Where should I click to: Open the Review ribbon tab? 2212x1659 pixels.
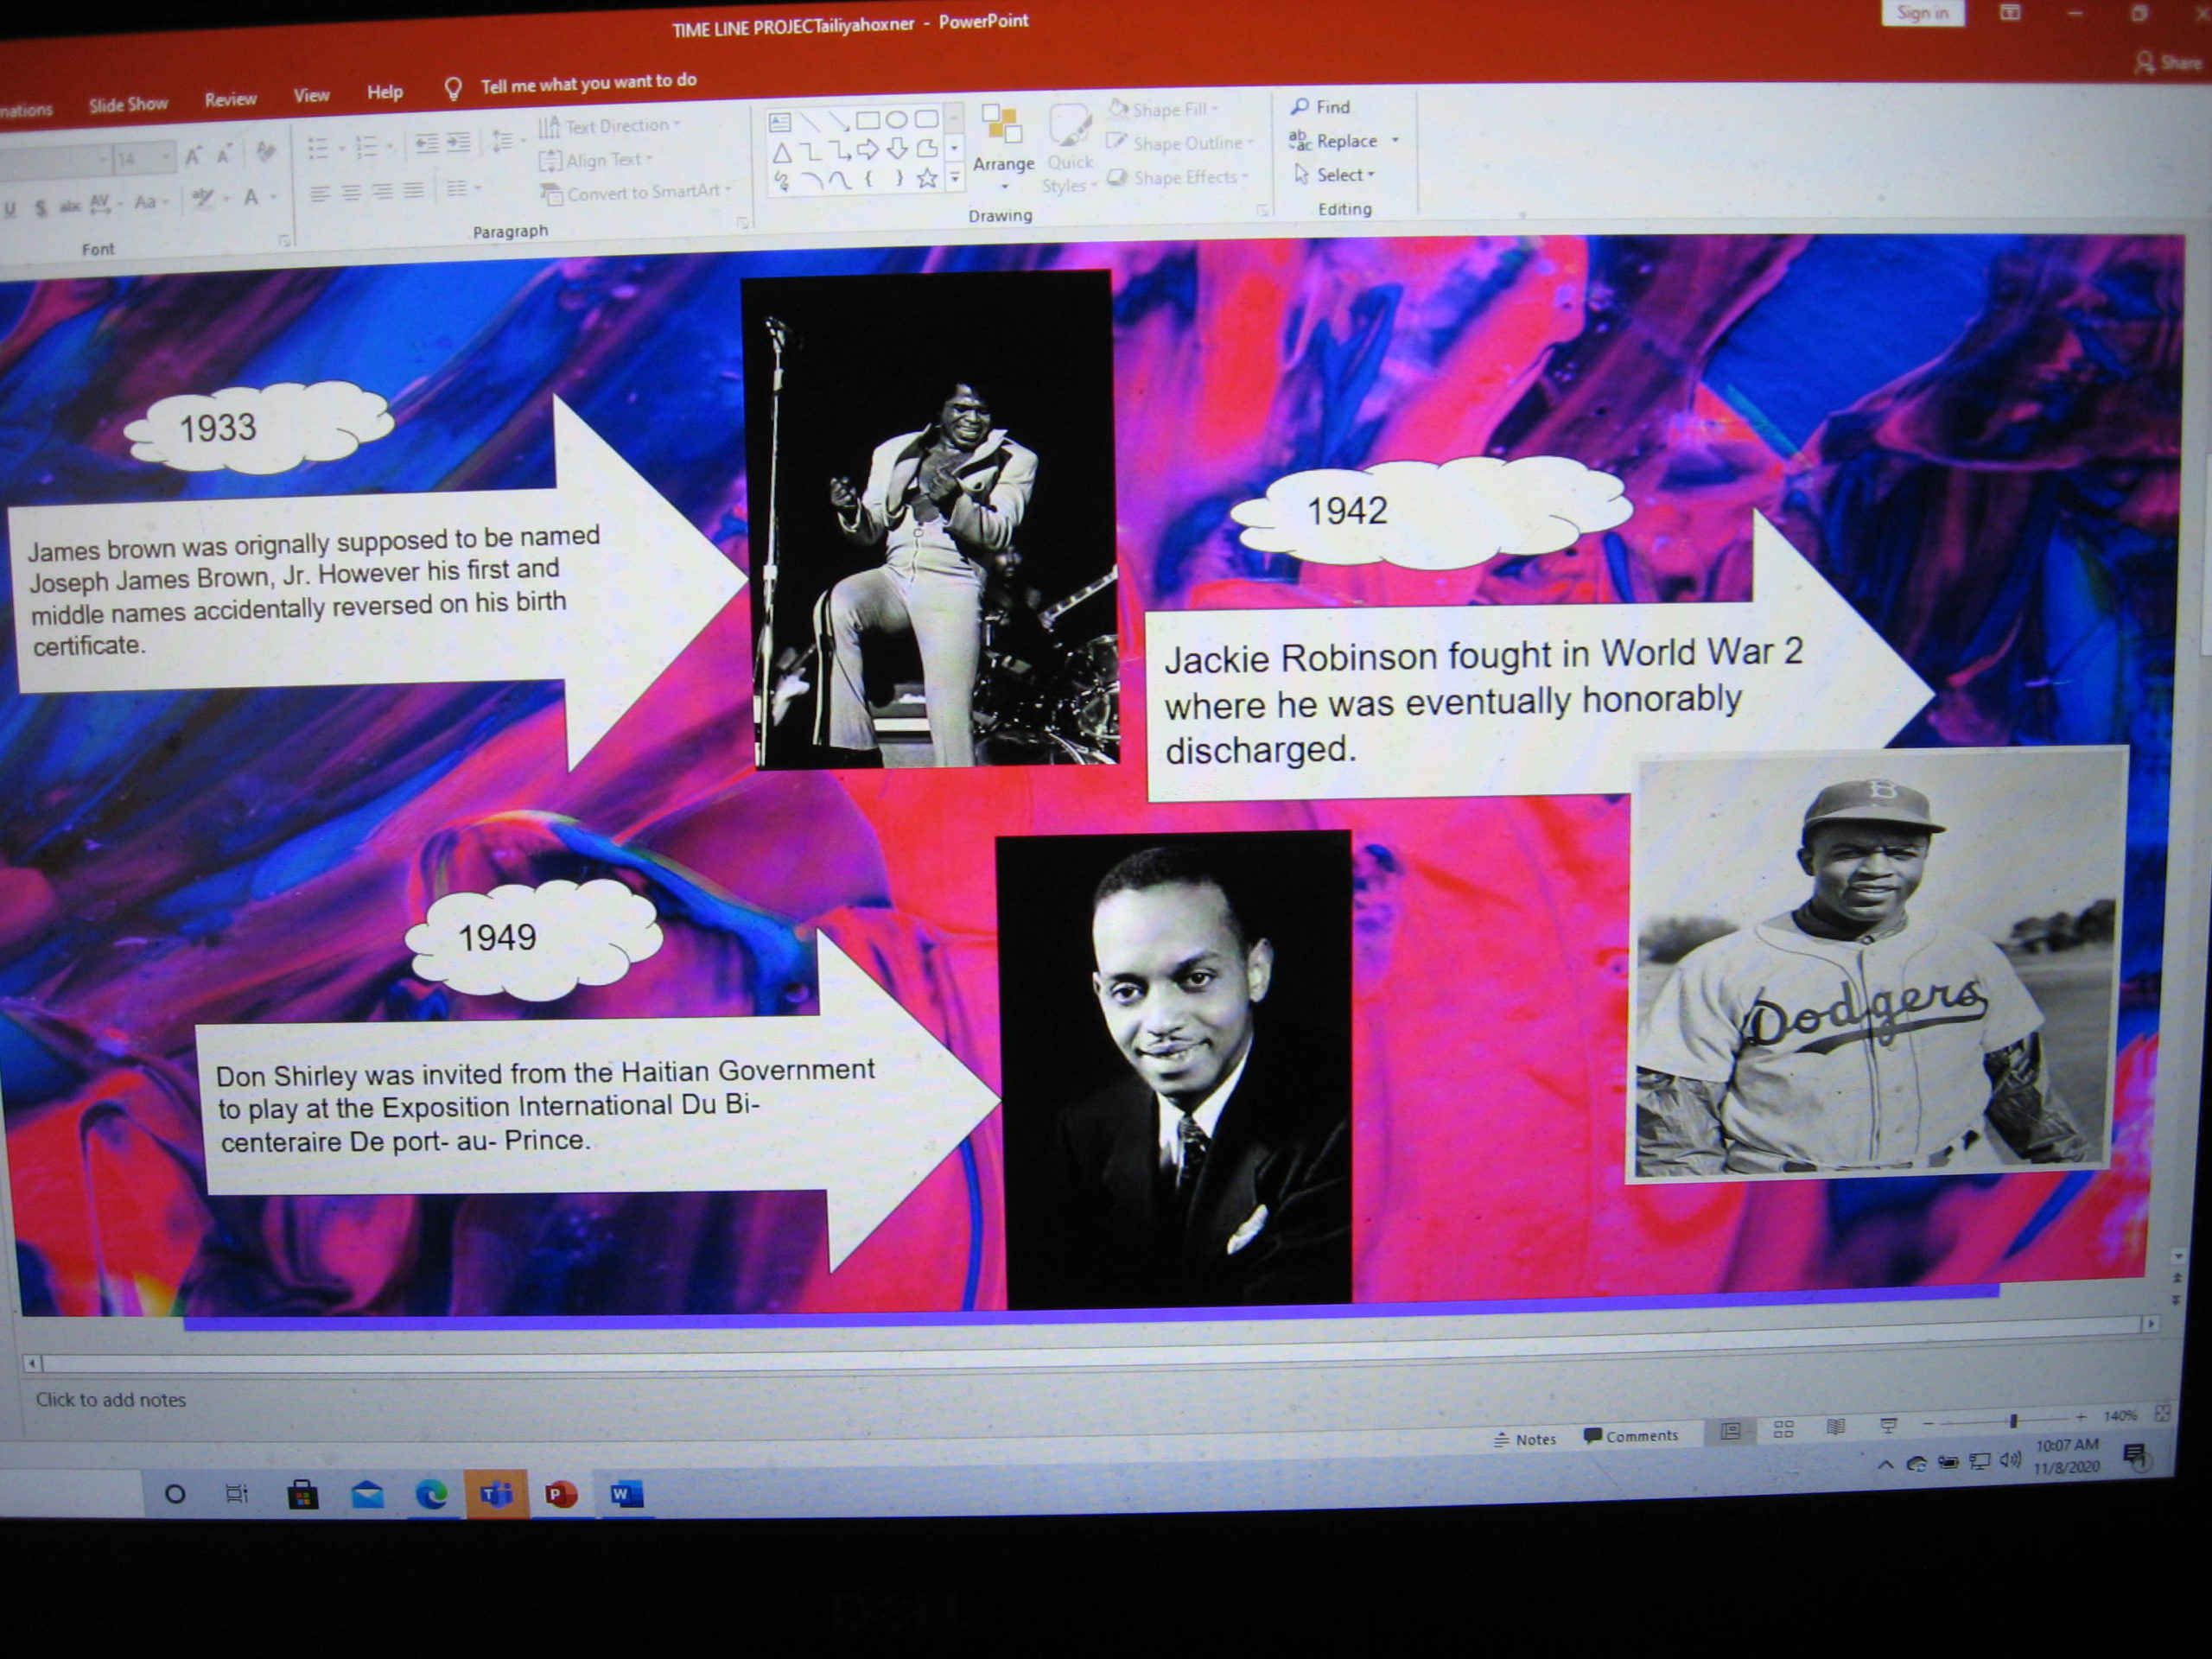[230, 99]
